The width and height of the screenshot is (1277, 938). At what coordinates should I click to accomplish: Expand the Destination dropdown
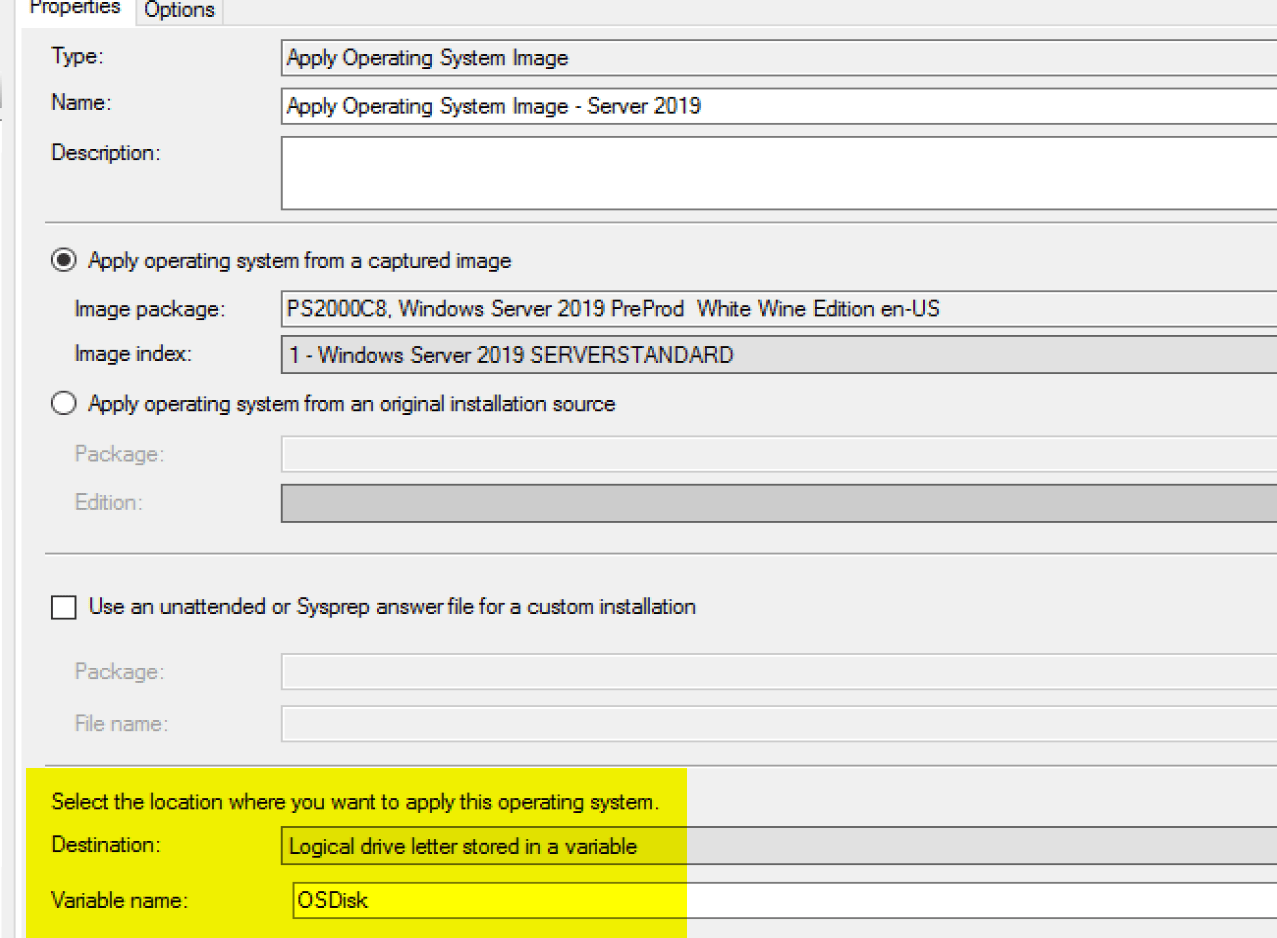(x=778, y=846)
